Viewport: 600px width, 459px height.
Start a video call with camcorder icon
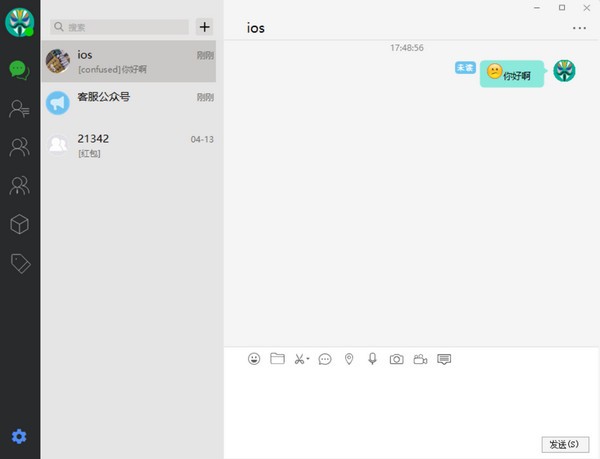[421, 359]
